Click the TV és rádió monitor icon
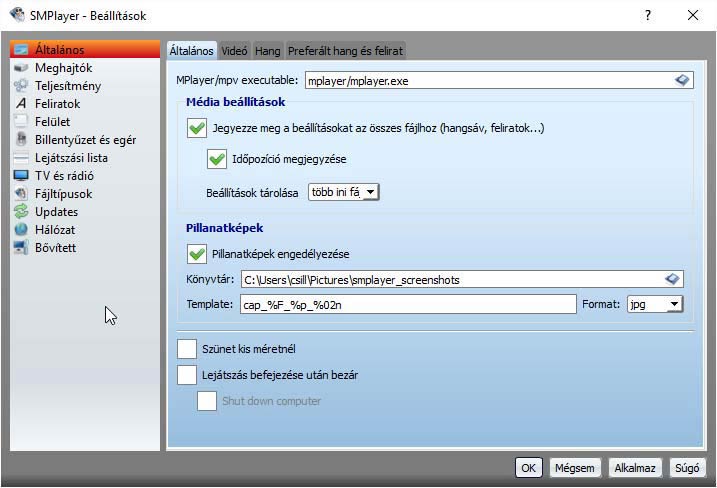This screenshot has width=717, height=488. [x=21, y=176]
